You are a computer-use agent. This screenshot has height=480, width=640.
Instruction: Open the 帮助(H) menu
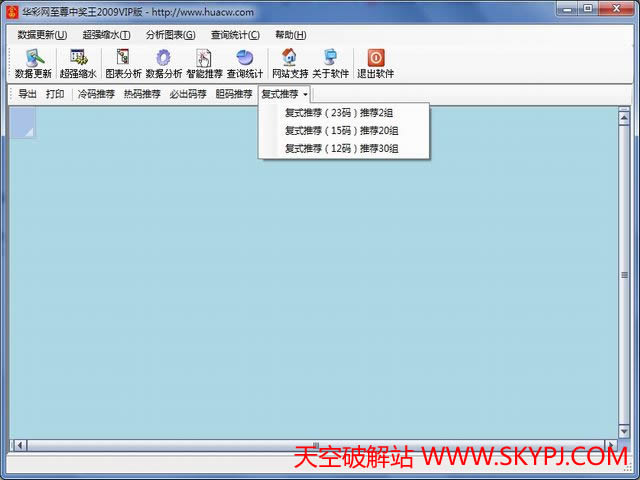pos(290,35)
